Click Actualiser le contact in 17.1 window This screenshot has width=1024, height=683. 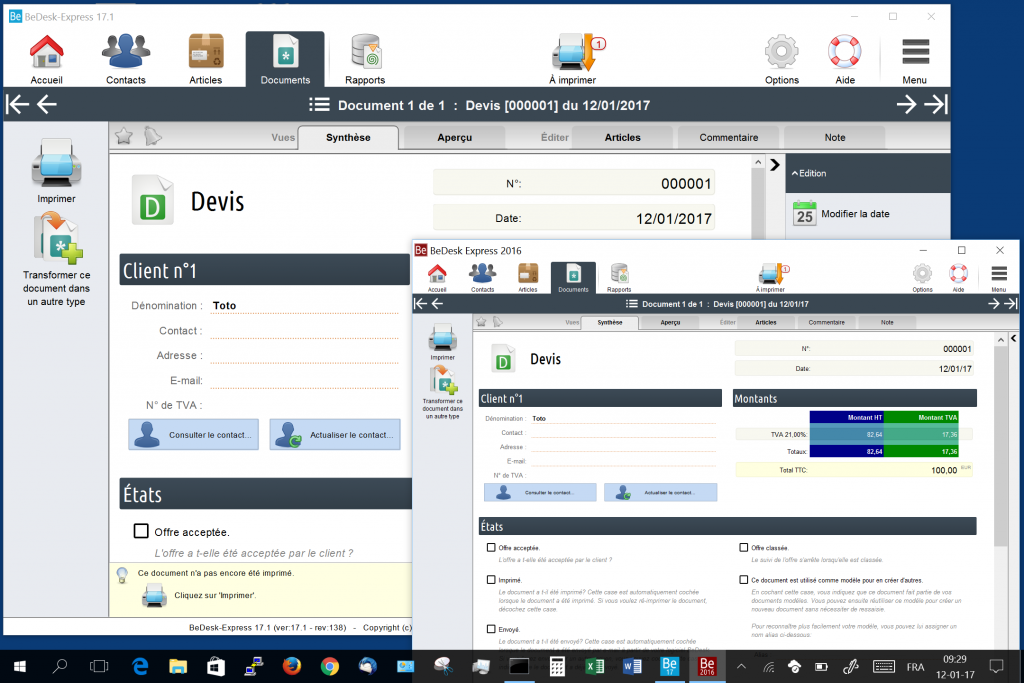(335, 434)
